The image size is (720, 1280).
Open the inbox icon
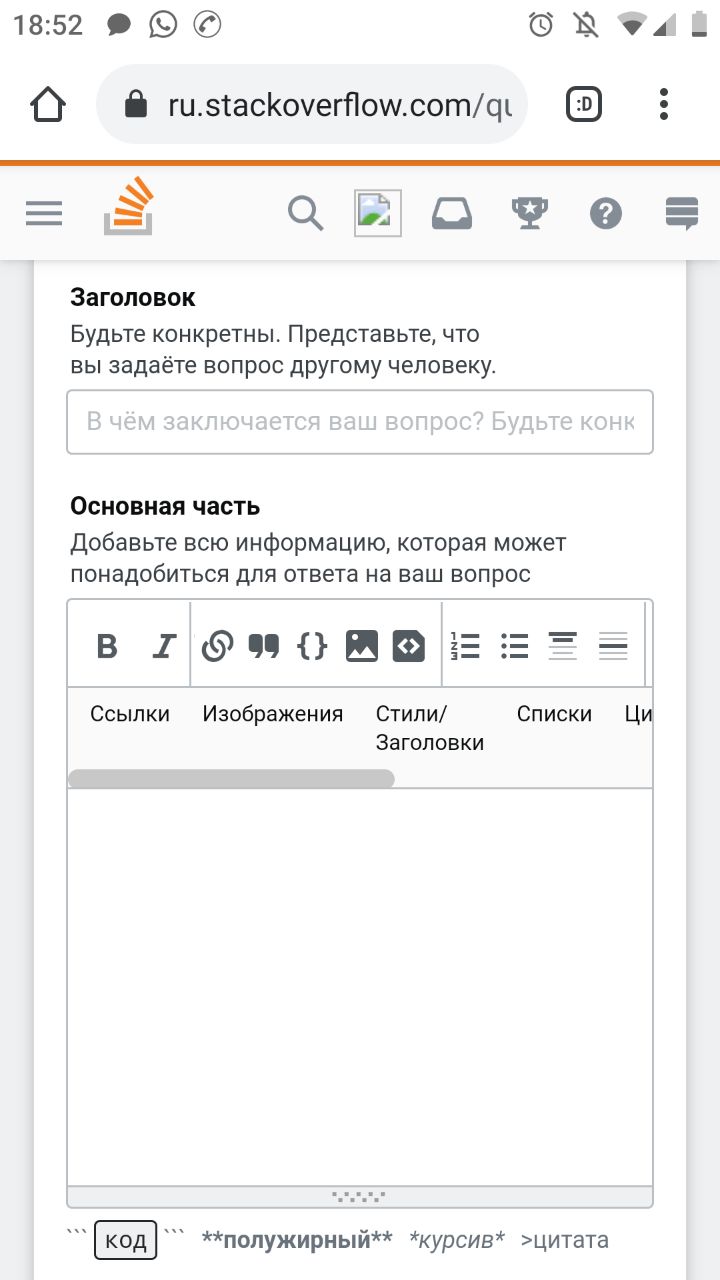coord(452,213)
